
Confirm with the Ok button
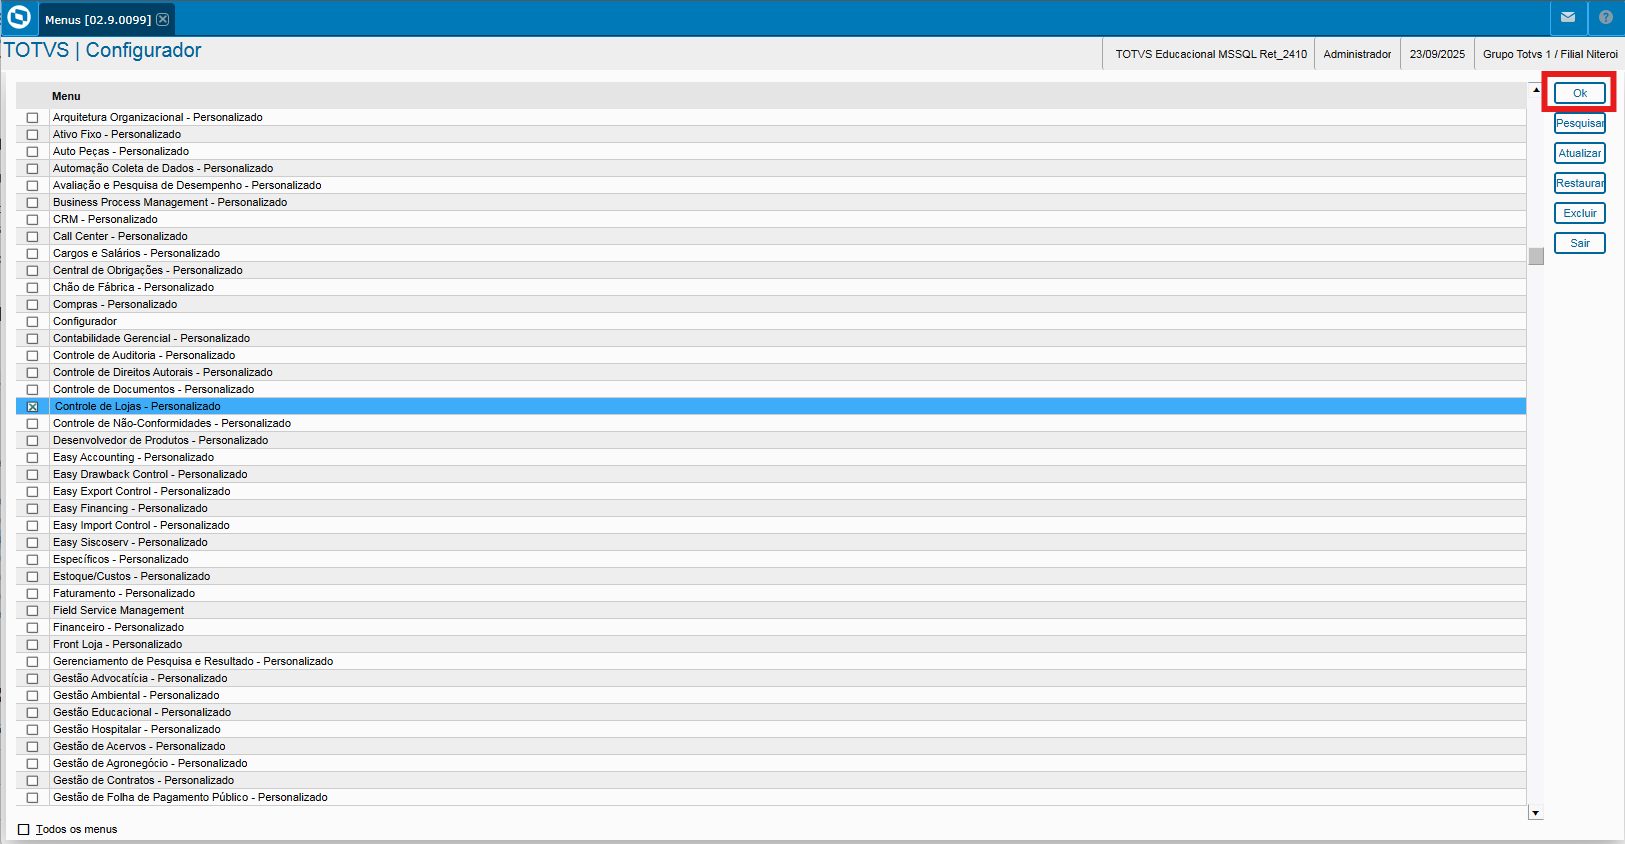click(x=1580, y=93)
